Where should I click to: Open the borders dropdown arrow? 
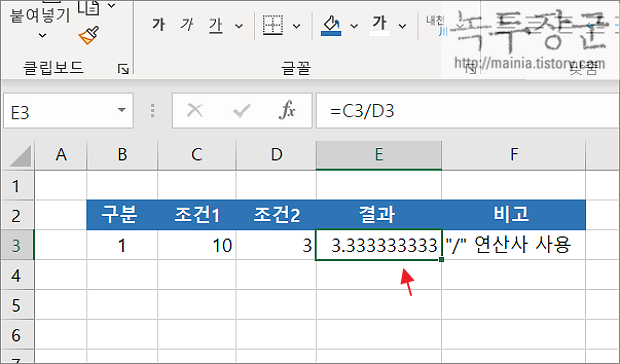click(x=296, y=26)
